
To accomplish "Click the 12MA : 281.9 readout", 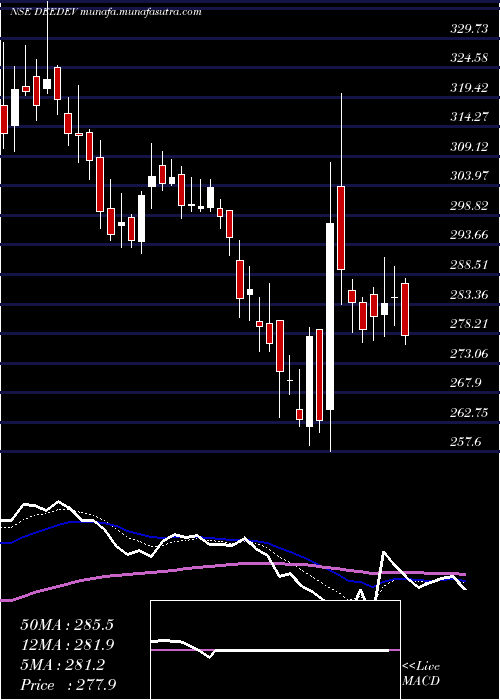I will (67, 645).
